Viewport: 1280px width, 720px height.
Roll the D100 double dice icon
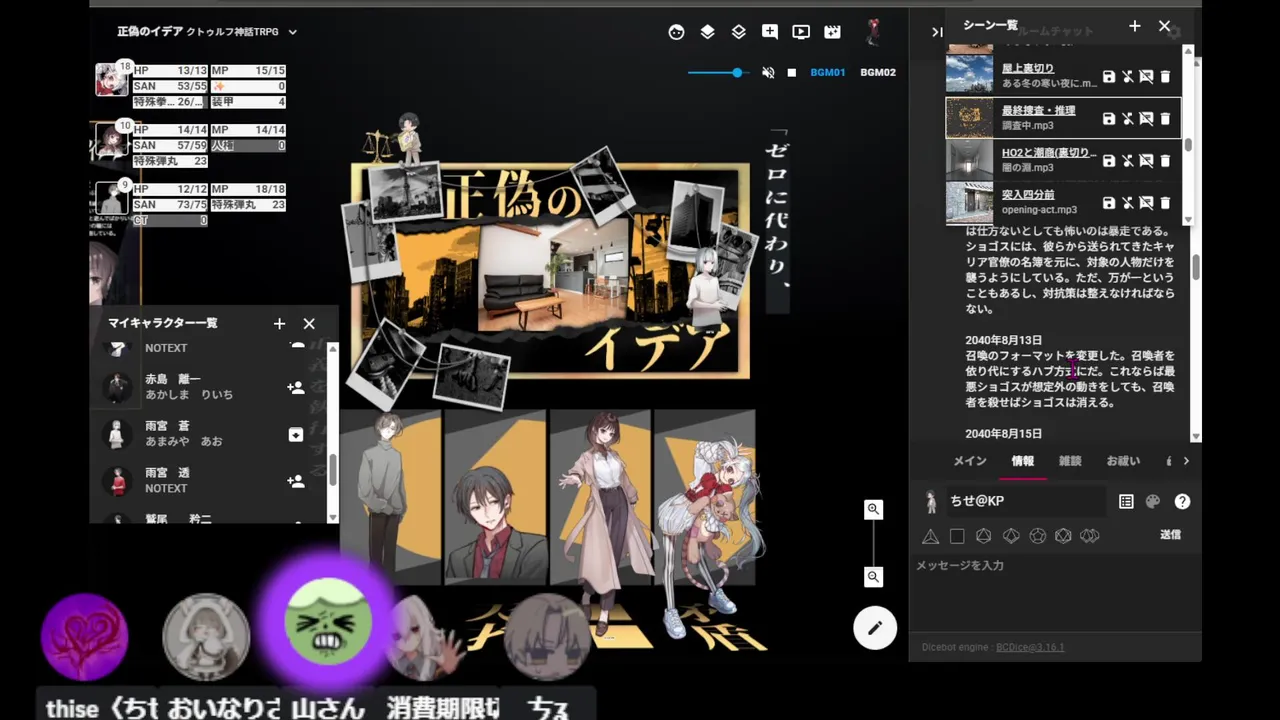click(1090, 536)
